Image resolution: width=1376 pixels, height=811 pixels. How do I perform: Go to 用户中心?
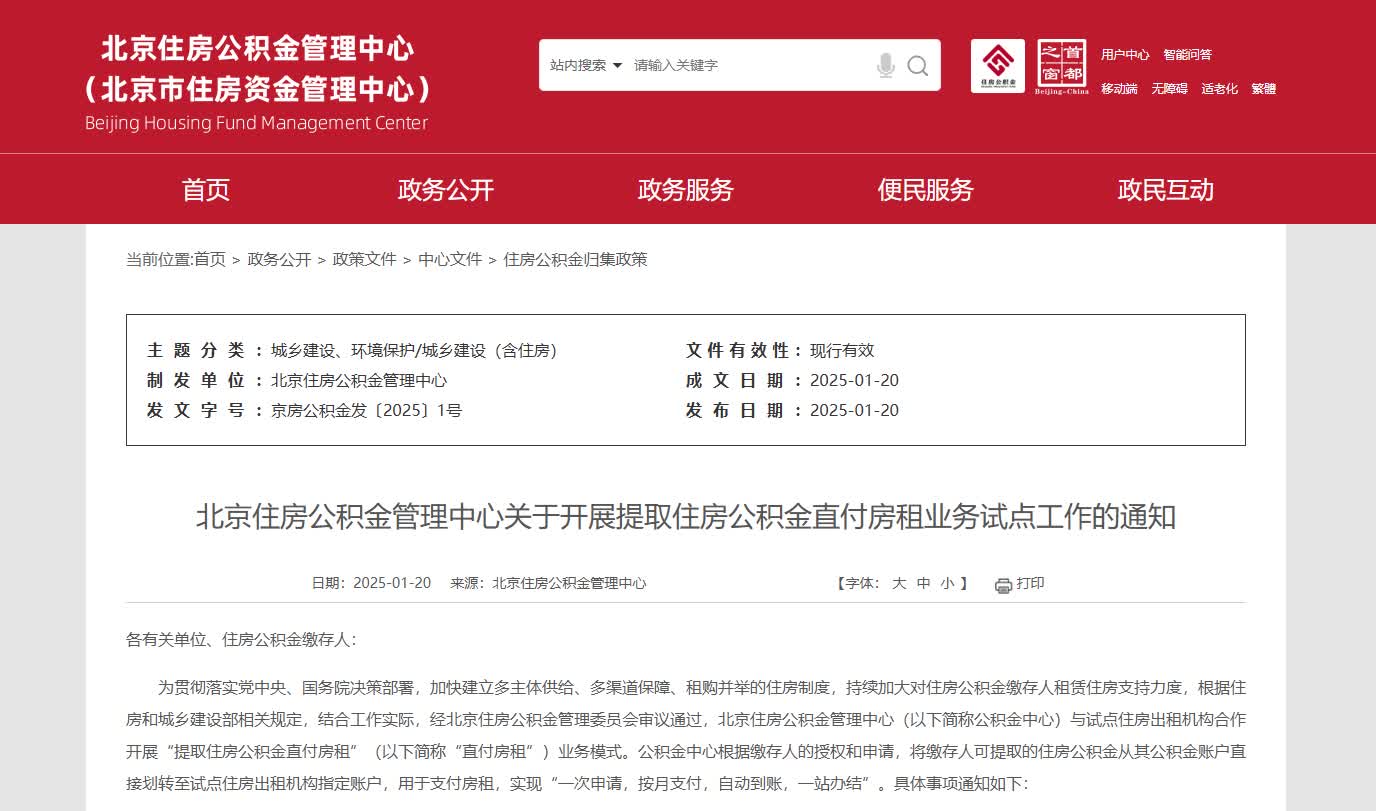[1125, 55]
